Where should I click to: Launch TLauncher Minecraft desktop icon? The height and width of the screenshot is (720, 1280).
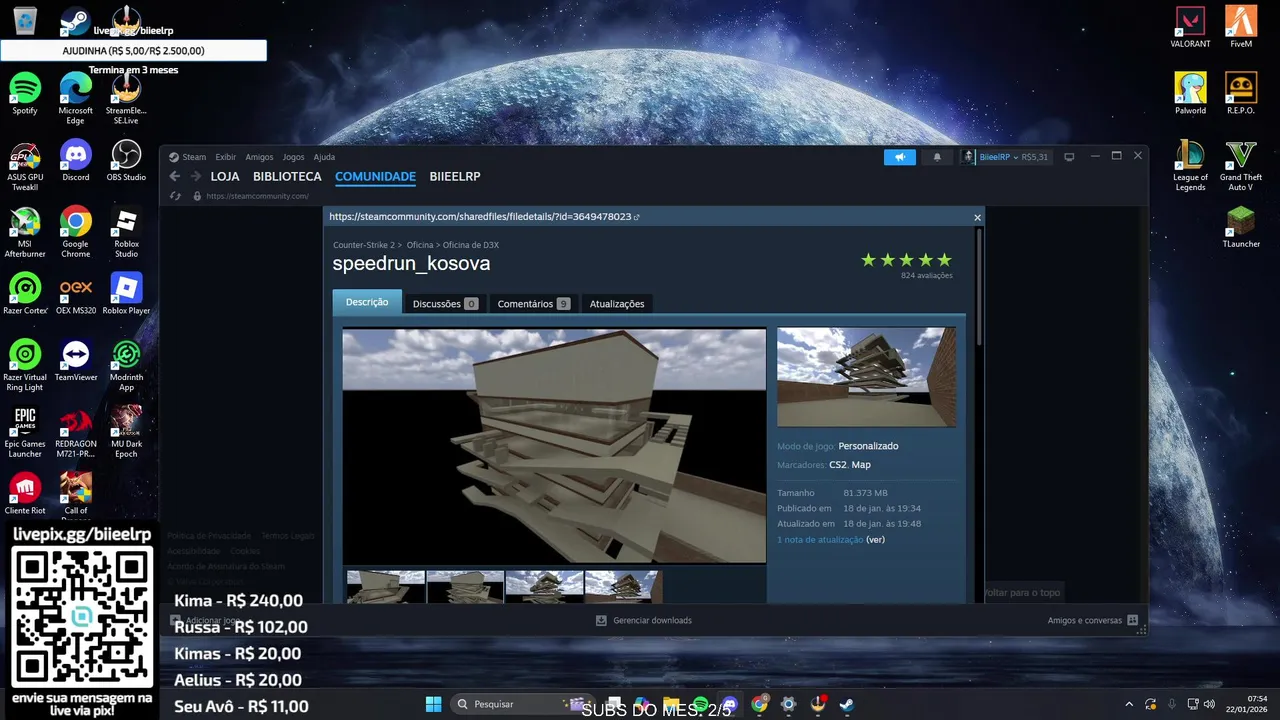click(x=1241, y=227)
